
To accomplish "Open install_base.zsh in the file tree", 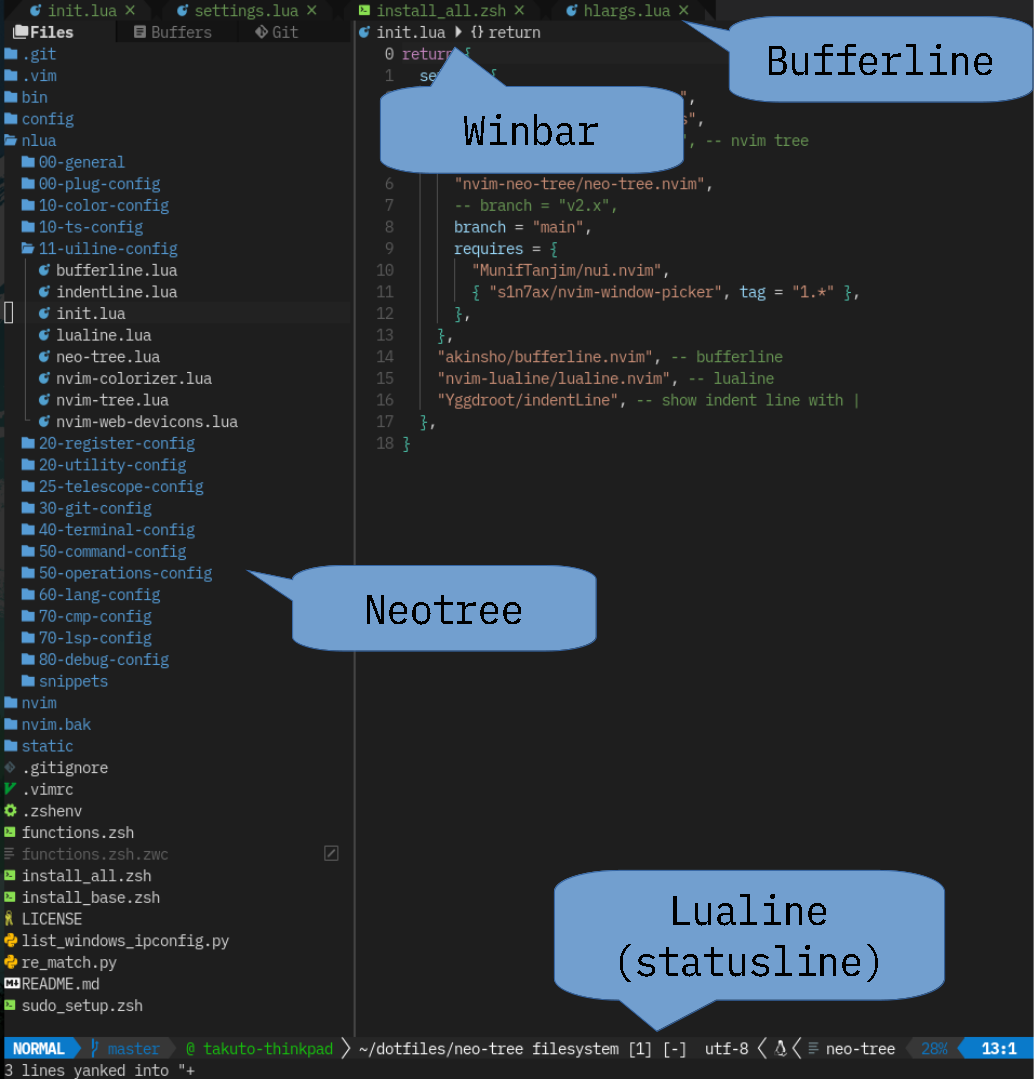I will 90,897.
